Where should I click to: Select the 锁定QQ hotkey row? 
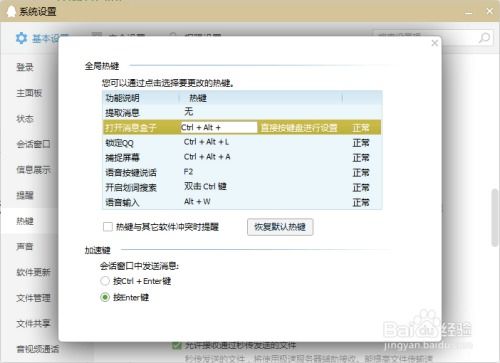(x=242, y=142)
